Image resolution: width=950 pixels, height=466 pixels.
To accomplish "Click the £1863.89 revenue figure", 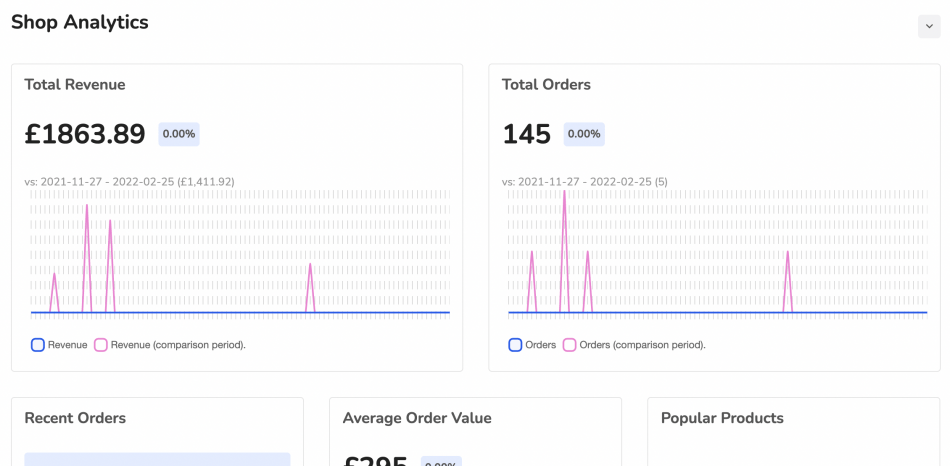I will 85,134.
